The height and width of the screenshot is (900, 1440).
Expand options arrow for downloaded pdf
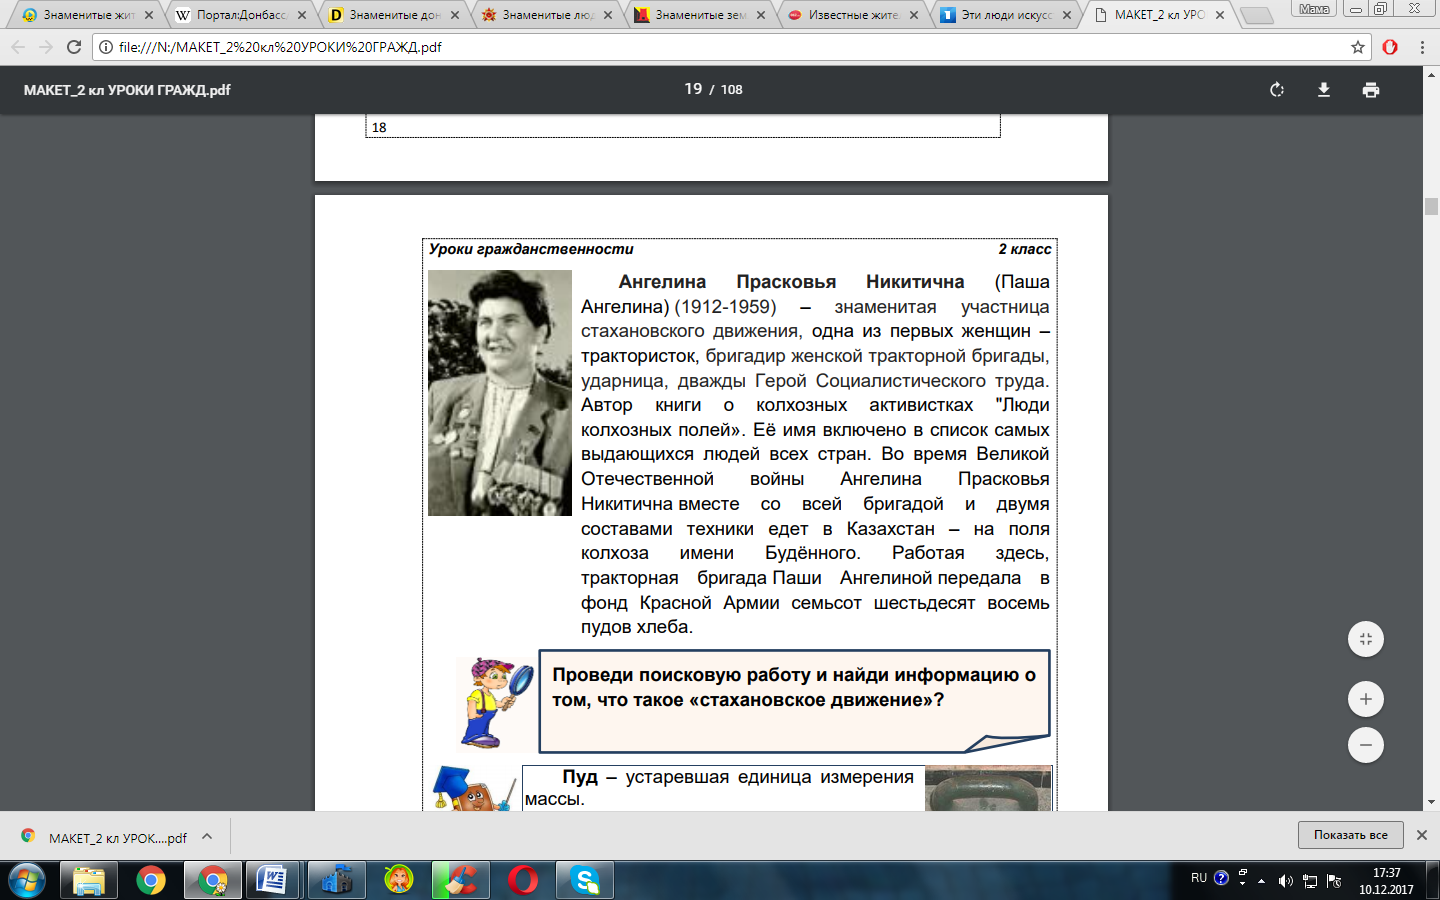pyautogui.click(x=207, y=837)
